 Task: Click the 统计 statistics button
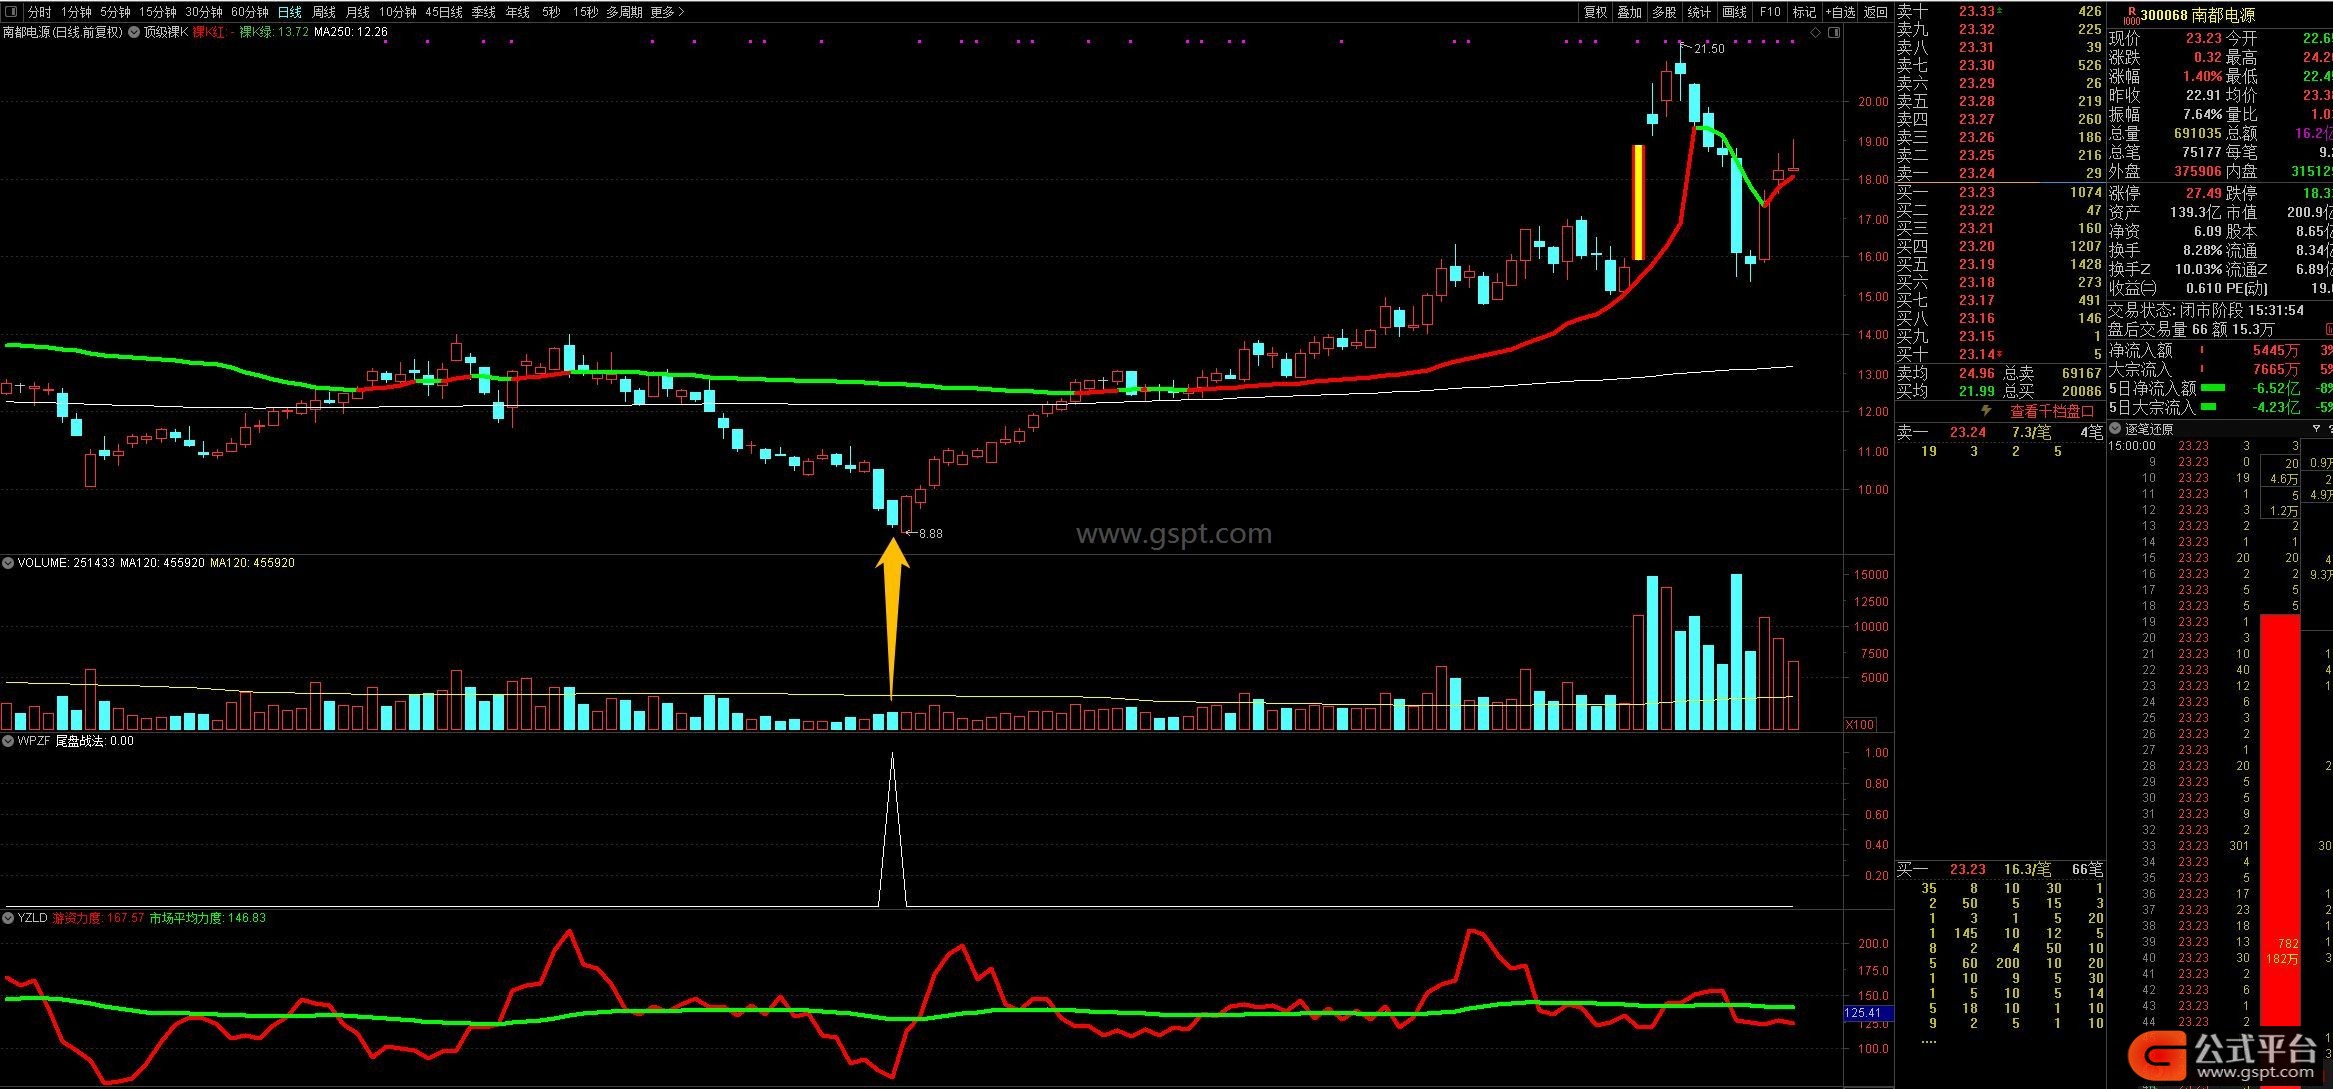click(x=1699, y=12)
